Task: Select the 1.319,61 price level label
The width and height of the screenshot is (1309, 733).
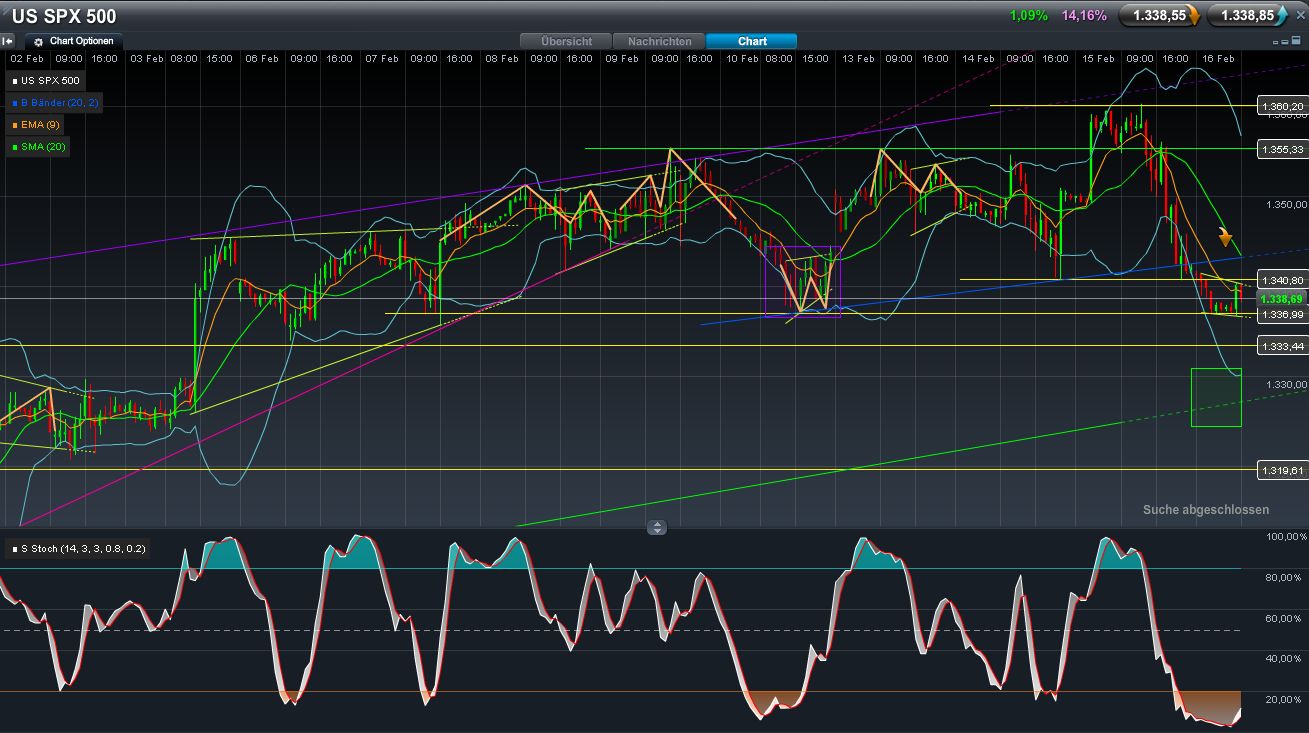Action: pyautogui.click(x=1281, y=470)
